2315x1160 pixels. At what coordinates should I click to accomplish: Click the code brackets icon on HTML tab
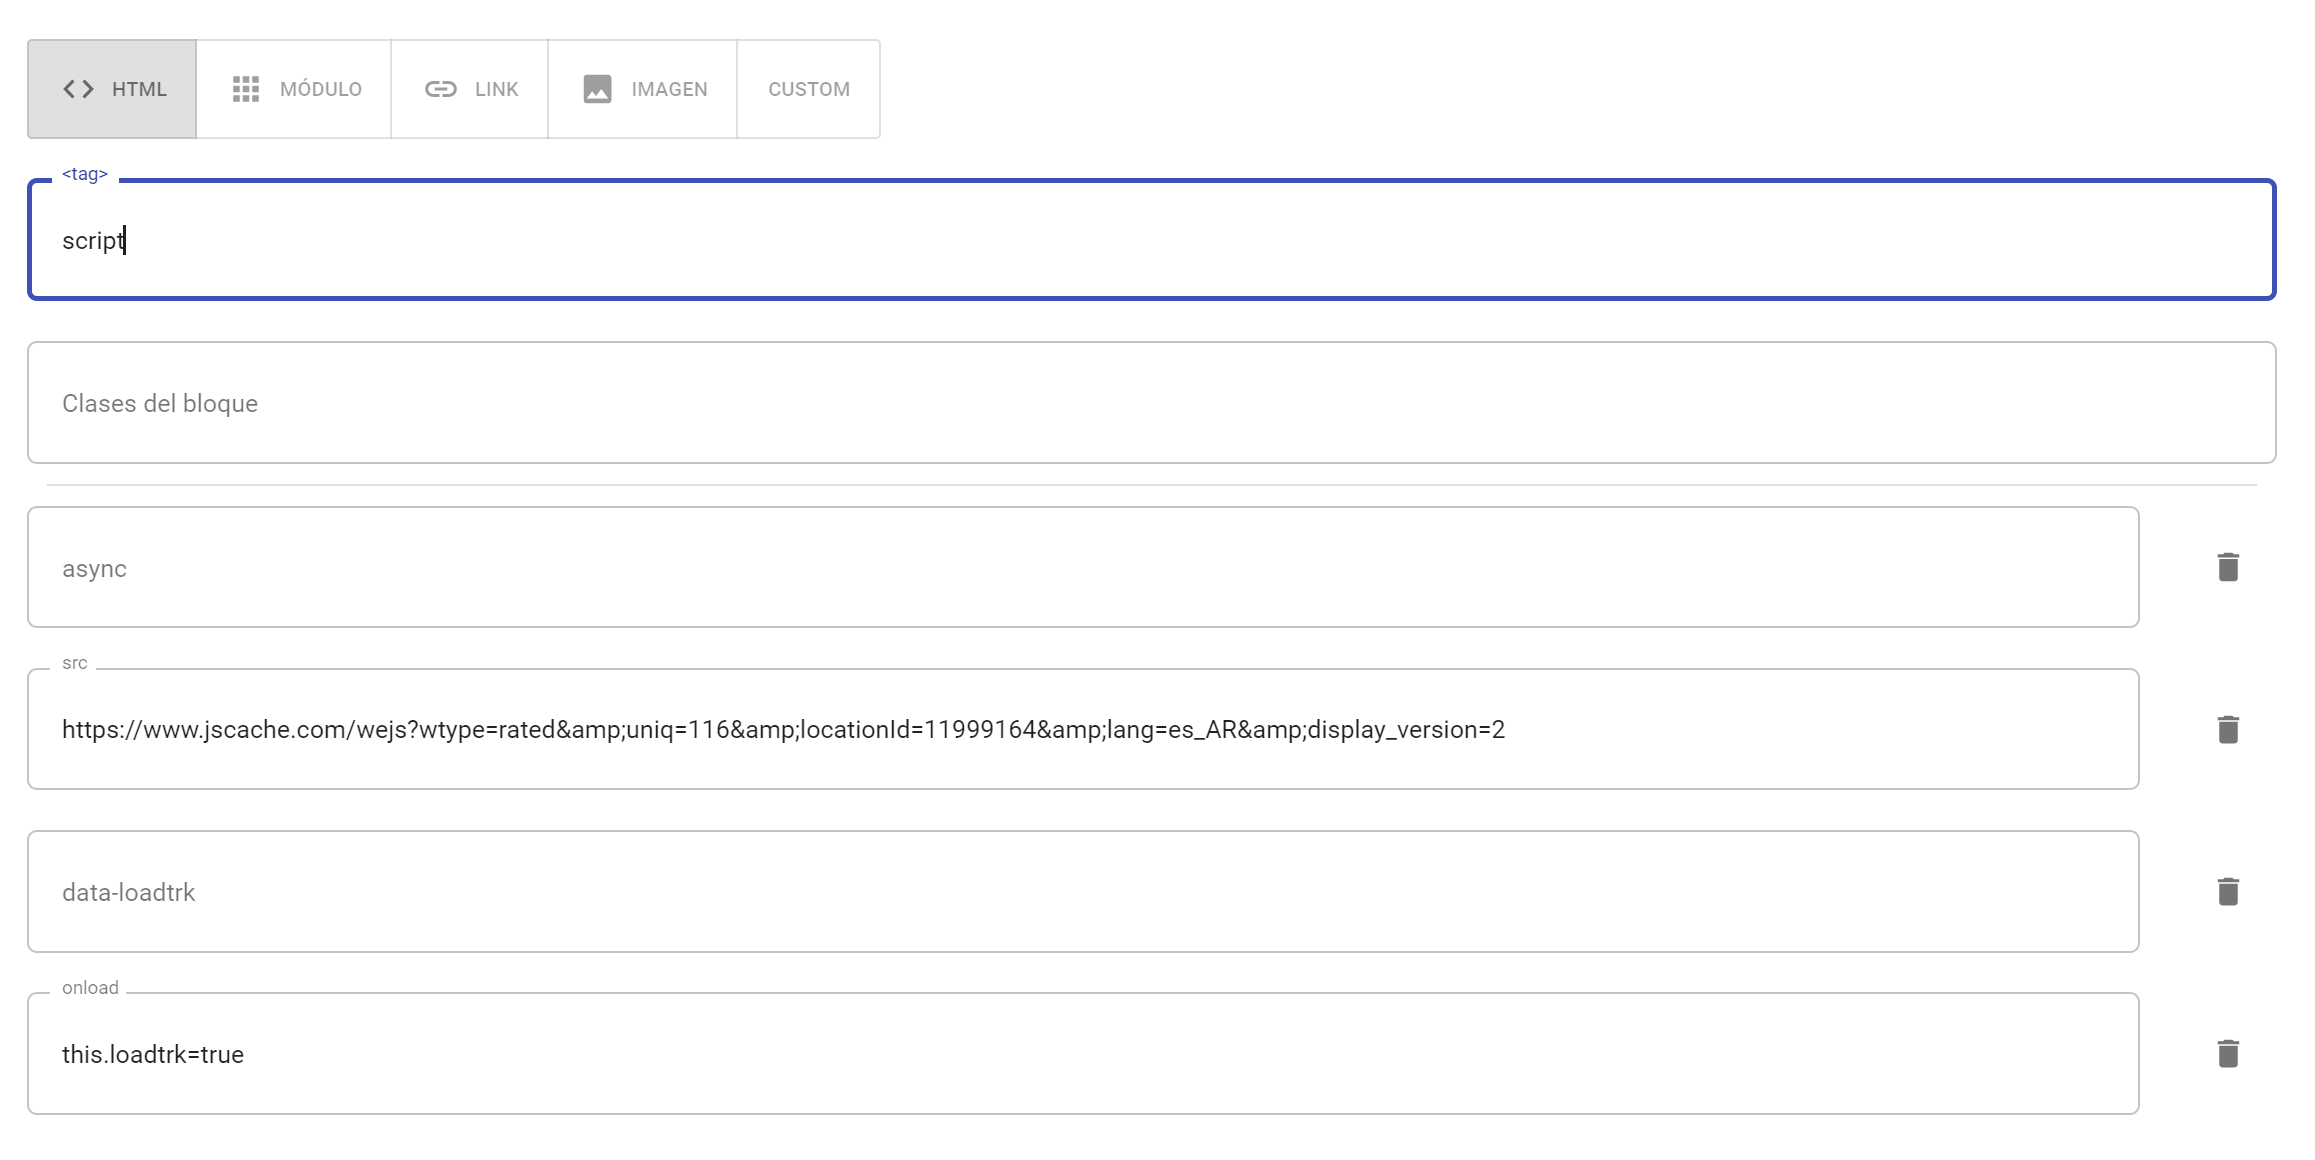tap(78, 89)
